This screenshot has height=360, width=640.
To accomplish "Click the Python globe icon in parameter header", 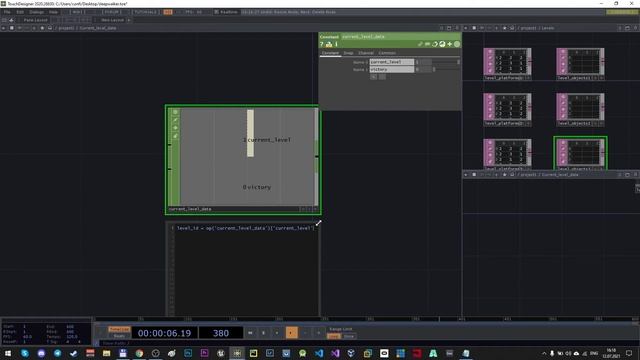I will coord(442,44).
